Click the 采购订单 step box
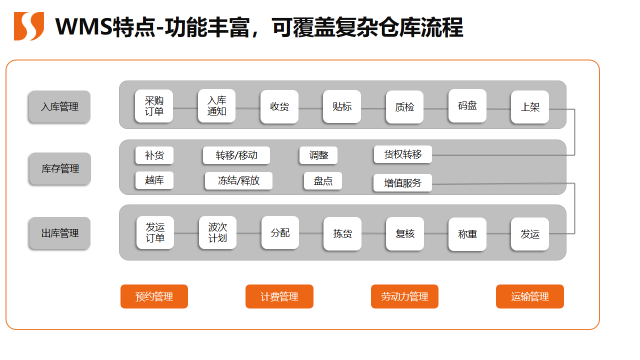This screenshot has height=360, width=640. coord(154,106)
